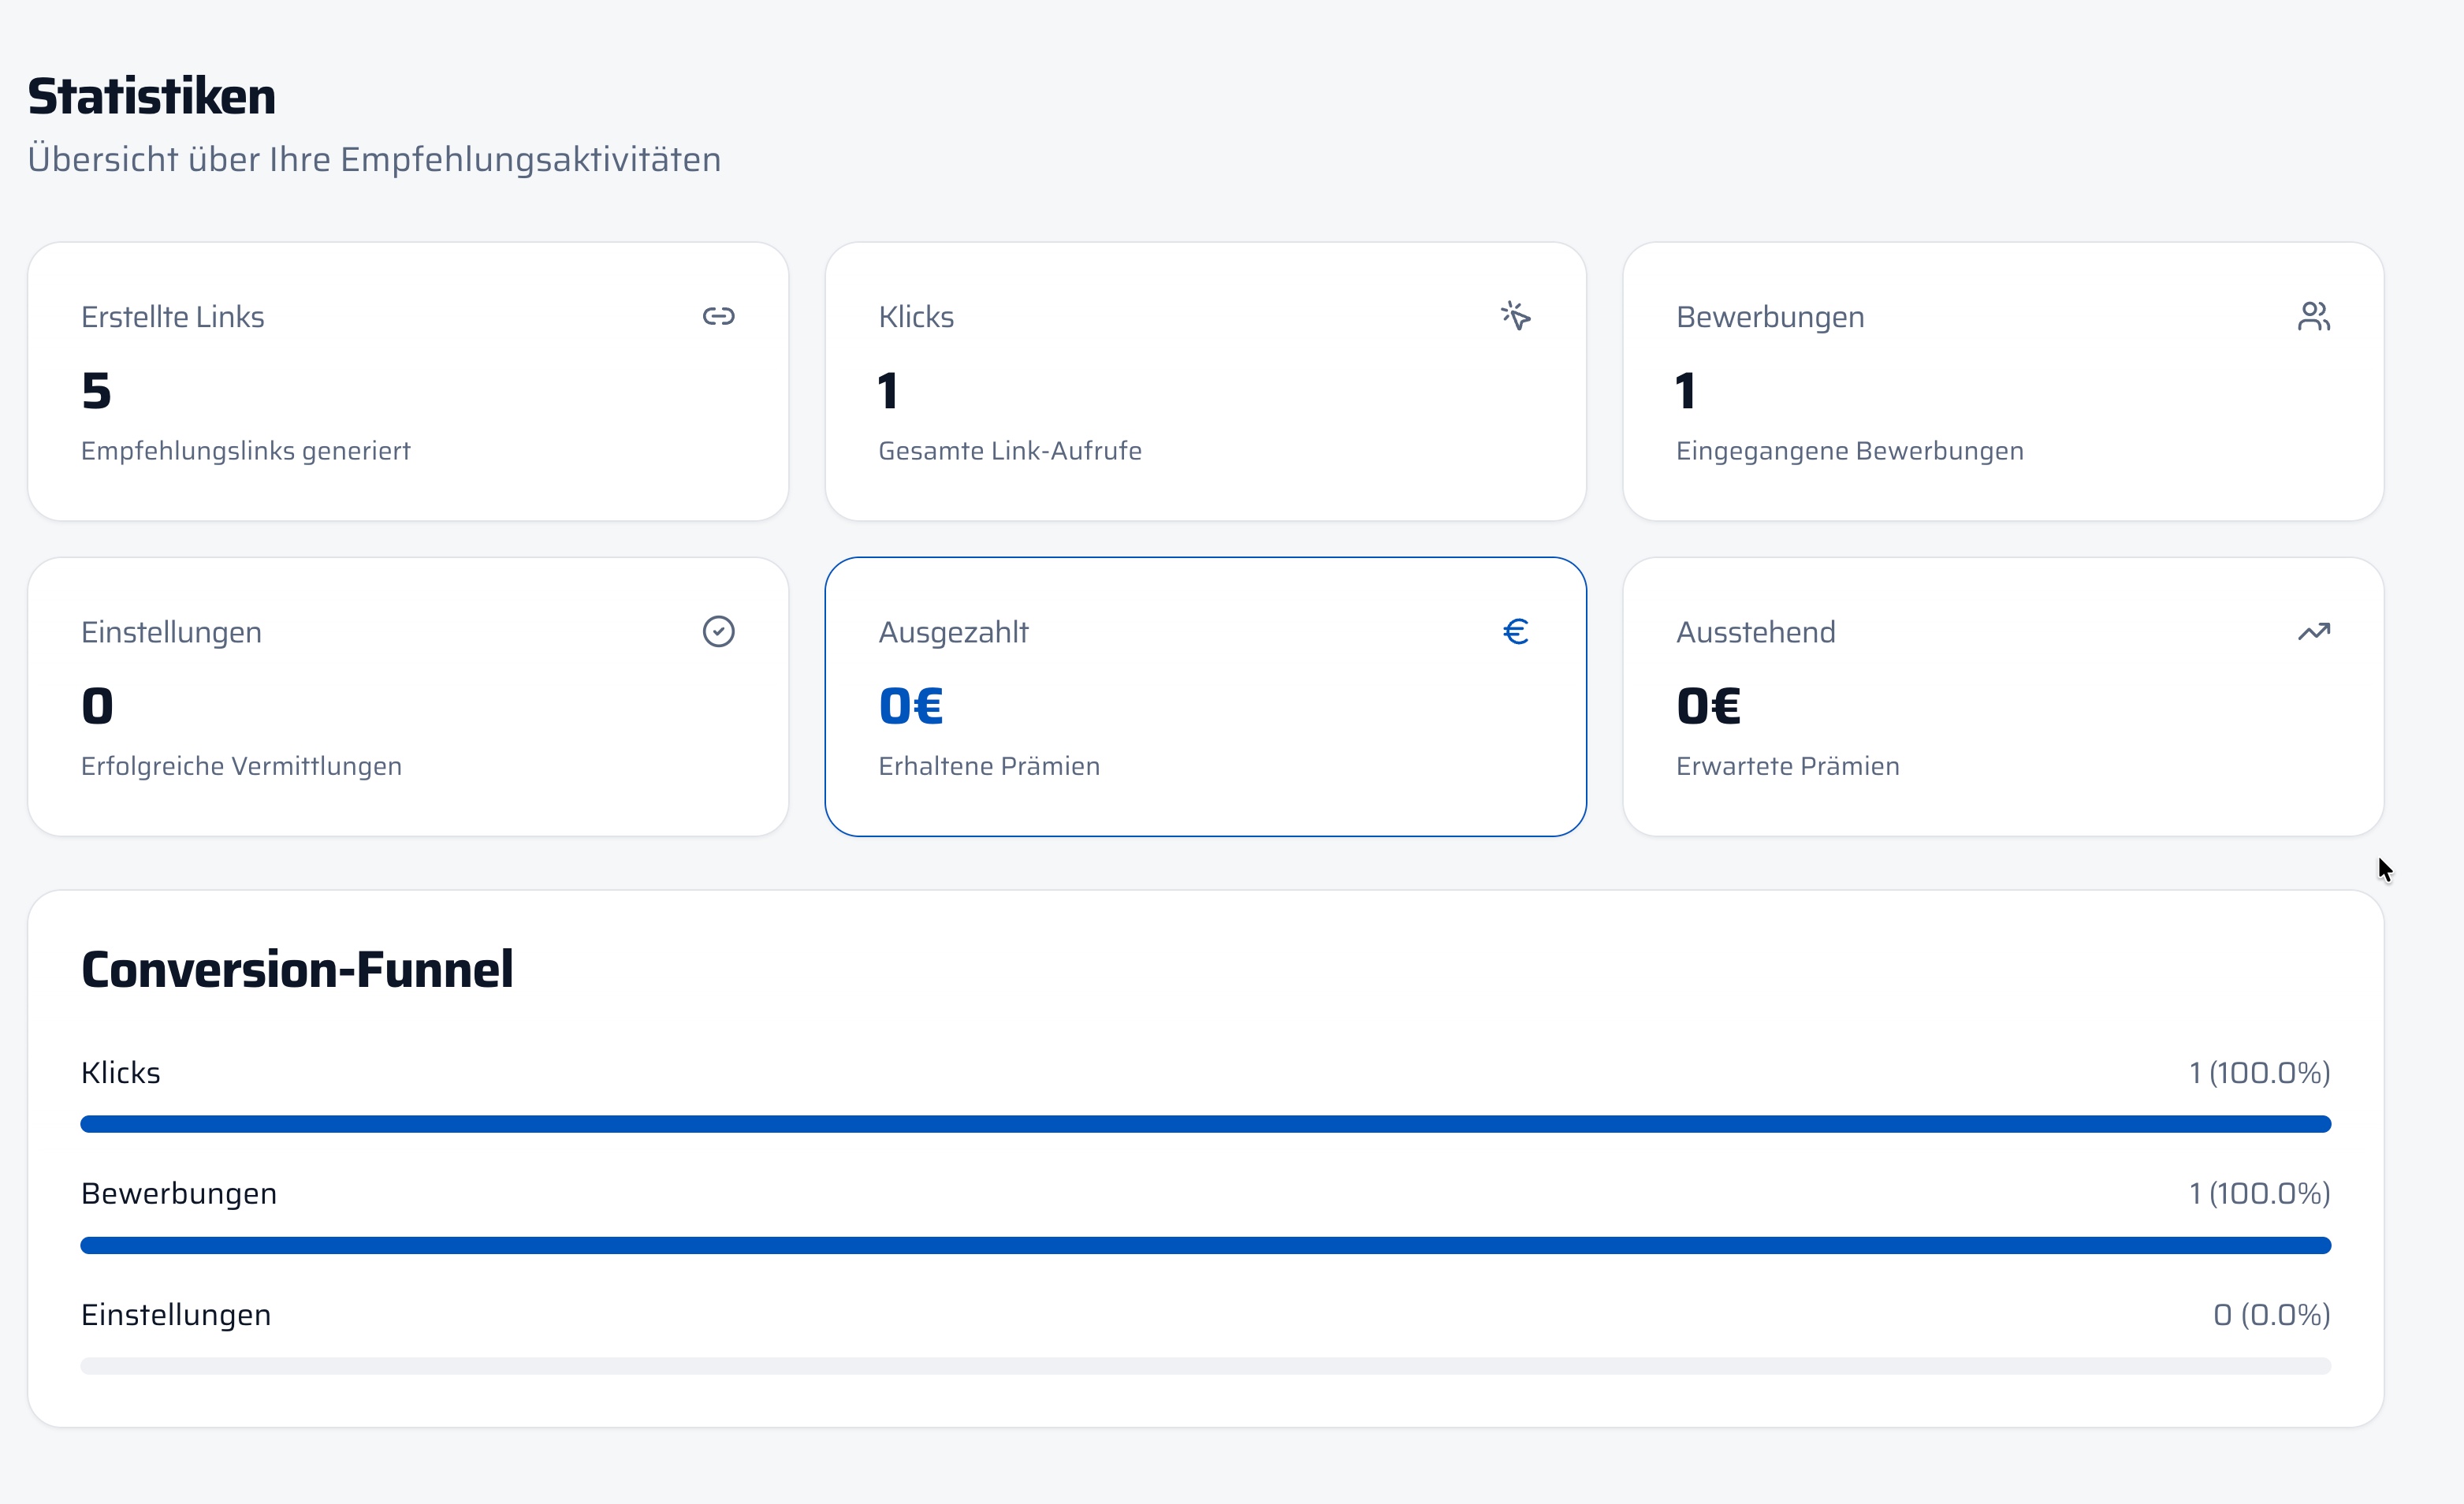This screenshot has height=1504, width=2464.
Task: Click the empty Einstellungen funnel progress bar
Action: [x=1205, y=1366]
